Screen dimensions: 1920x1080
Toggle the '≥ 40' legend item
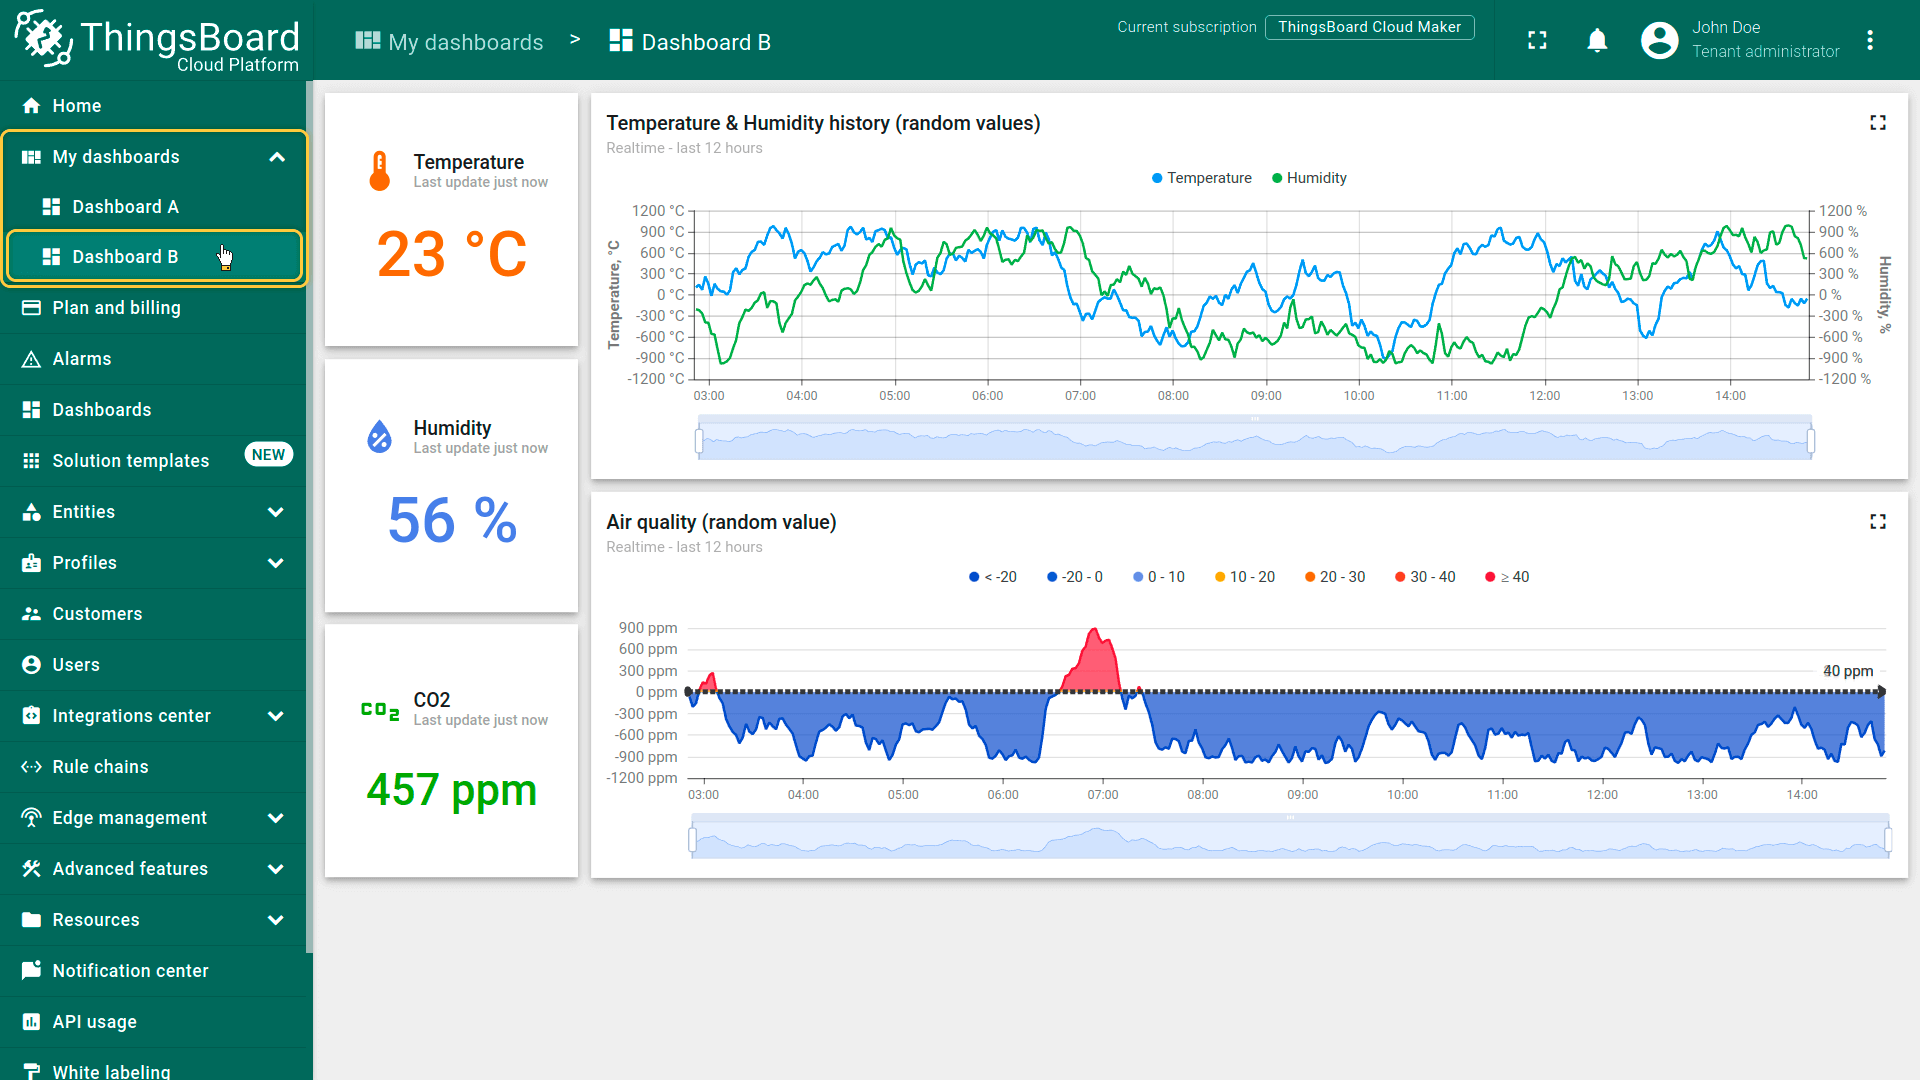[1508, 577]
